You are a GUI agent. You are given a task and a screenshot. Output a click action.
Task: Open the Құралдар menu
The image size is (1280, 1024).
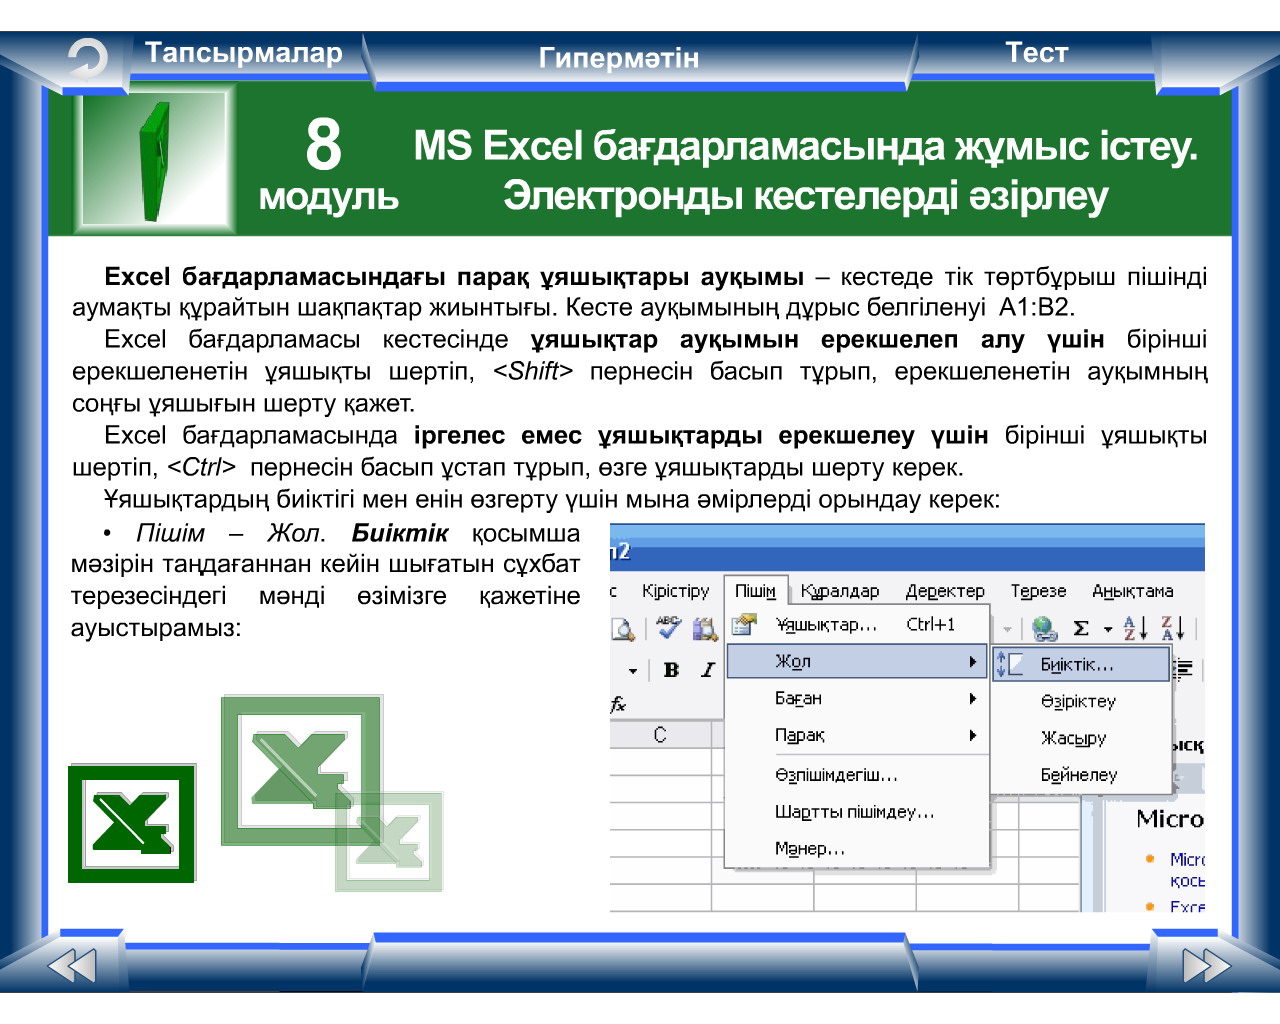tap(840, 591)
